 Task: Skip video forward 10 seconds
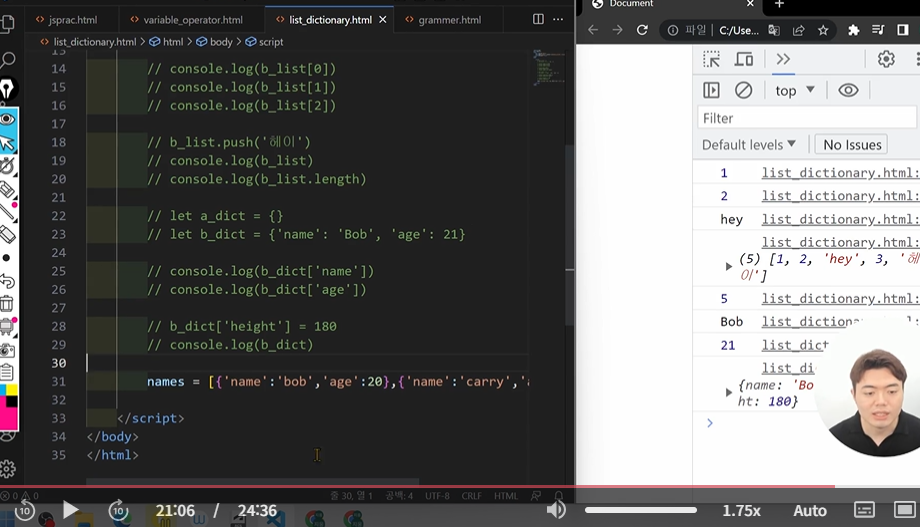click(x=118, y=510)
